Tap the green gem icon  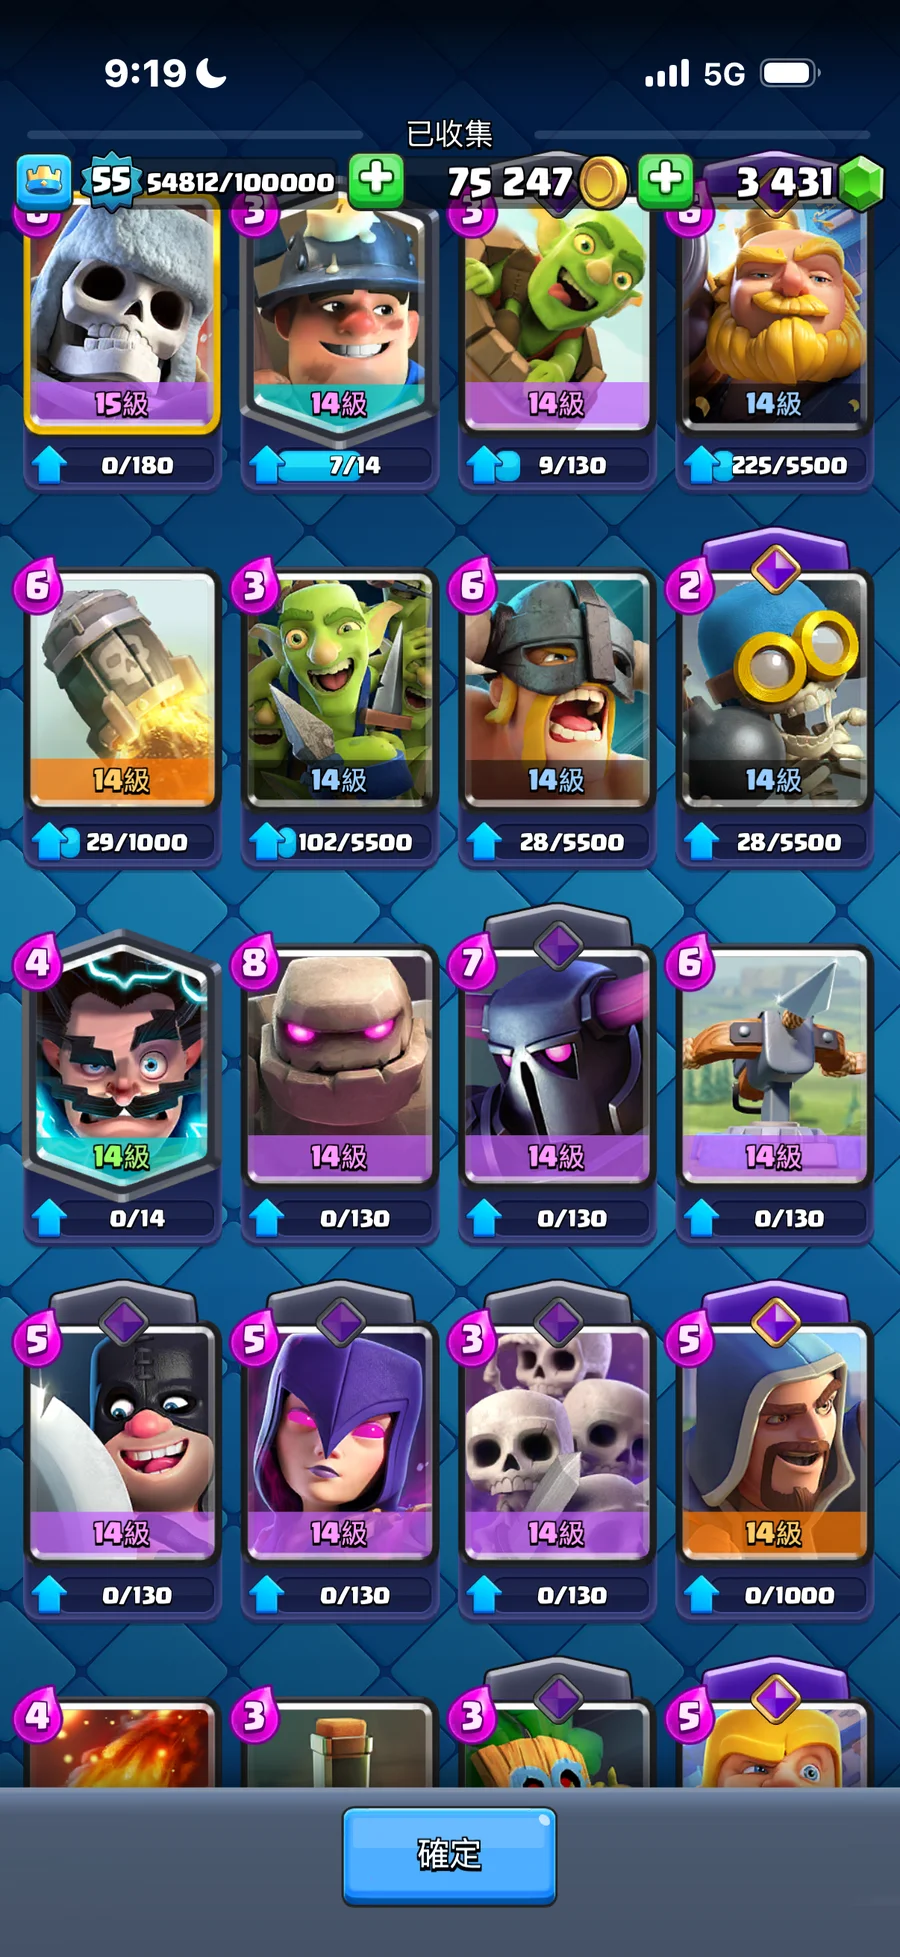click(x=861, y=183)
